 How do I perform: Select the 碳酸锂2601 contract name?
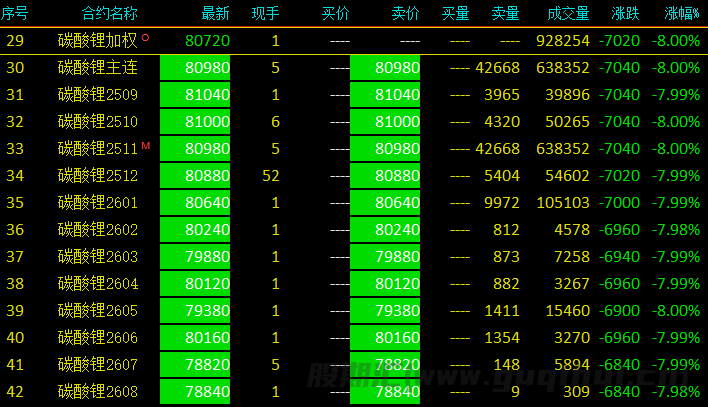pos(96,203)
